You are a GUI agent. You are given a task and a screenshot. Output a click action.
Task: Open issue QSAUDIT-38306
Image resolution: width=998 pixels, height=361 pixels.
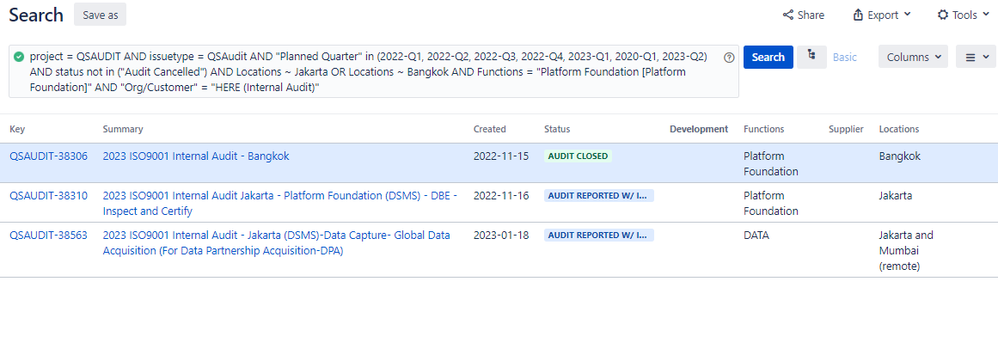point(48,156)
